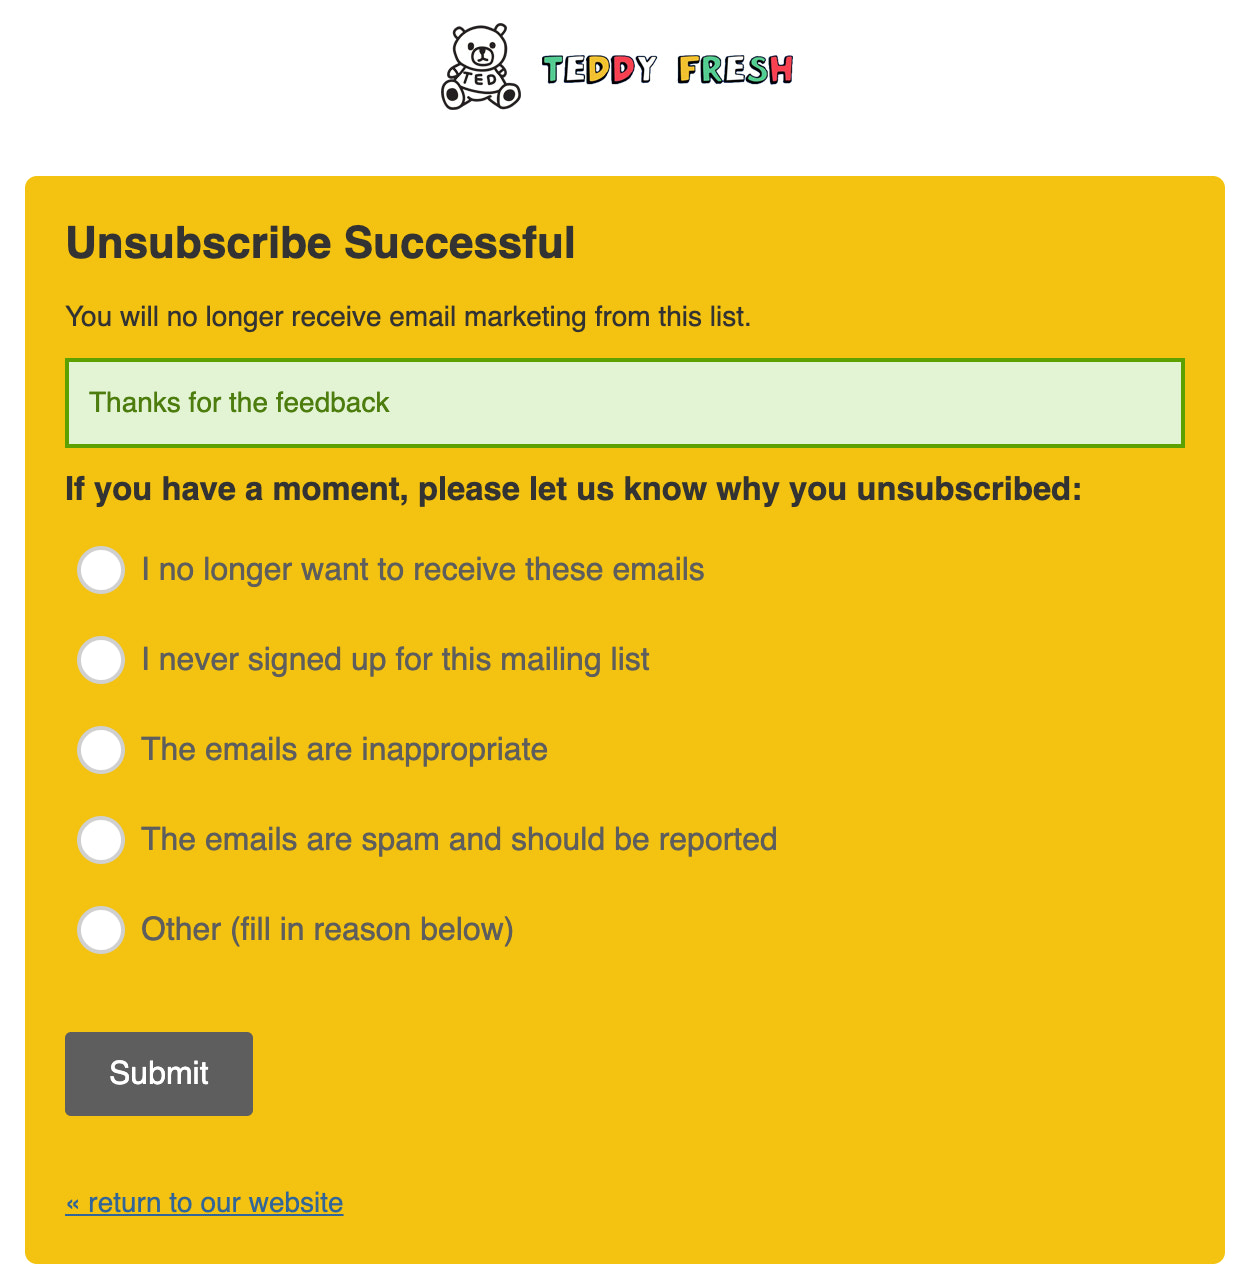1245x1284 pixels.
Task: Click the 'Unsubscribe Successful' heading
Action: pyautogui.click(x=320, y=242)
